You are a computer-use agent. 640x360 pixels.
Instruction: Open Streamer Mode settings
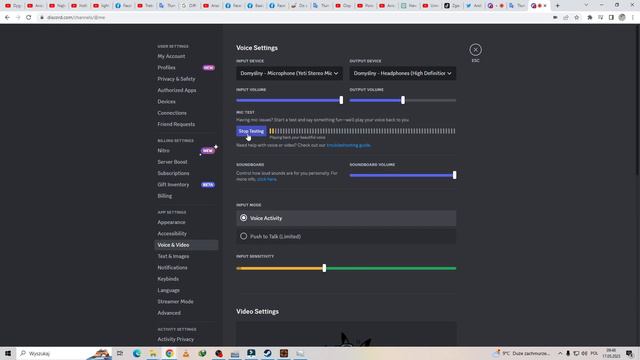(x=176, y=302)
